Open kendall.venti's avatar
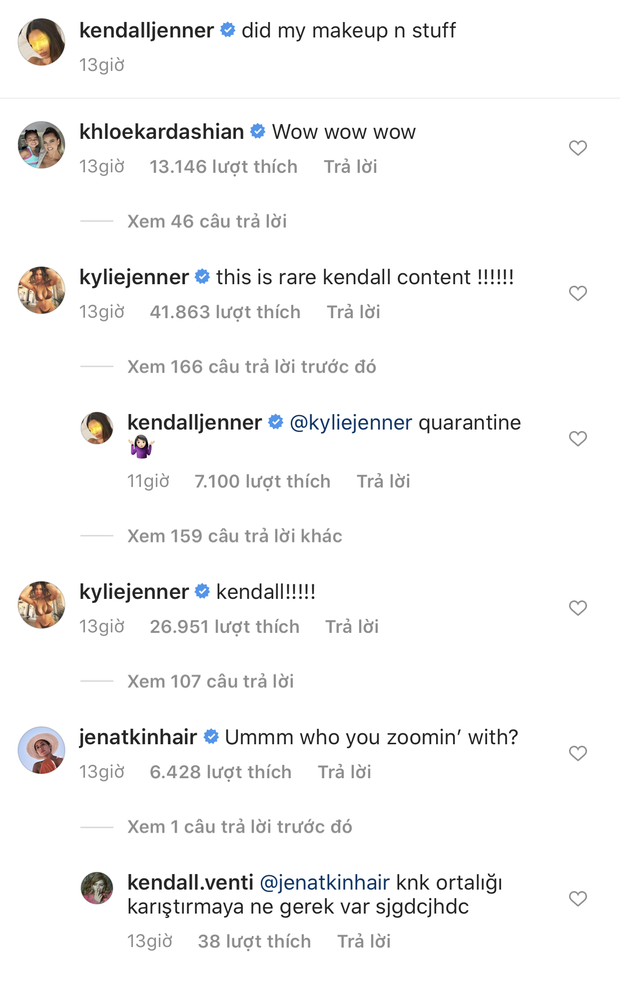Image resolution: width=620 pixels, height=987 pixels. point(97,888)
